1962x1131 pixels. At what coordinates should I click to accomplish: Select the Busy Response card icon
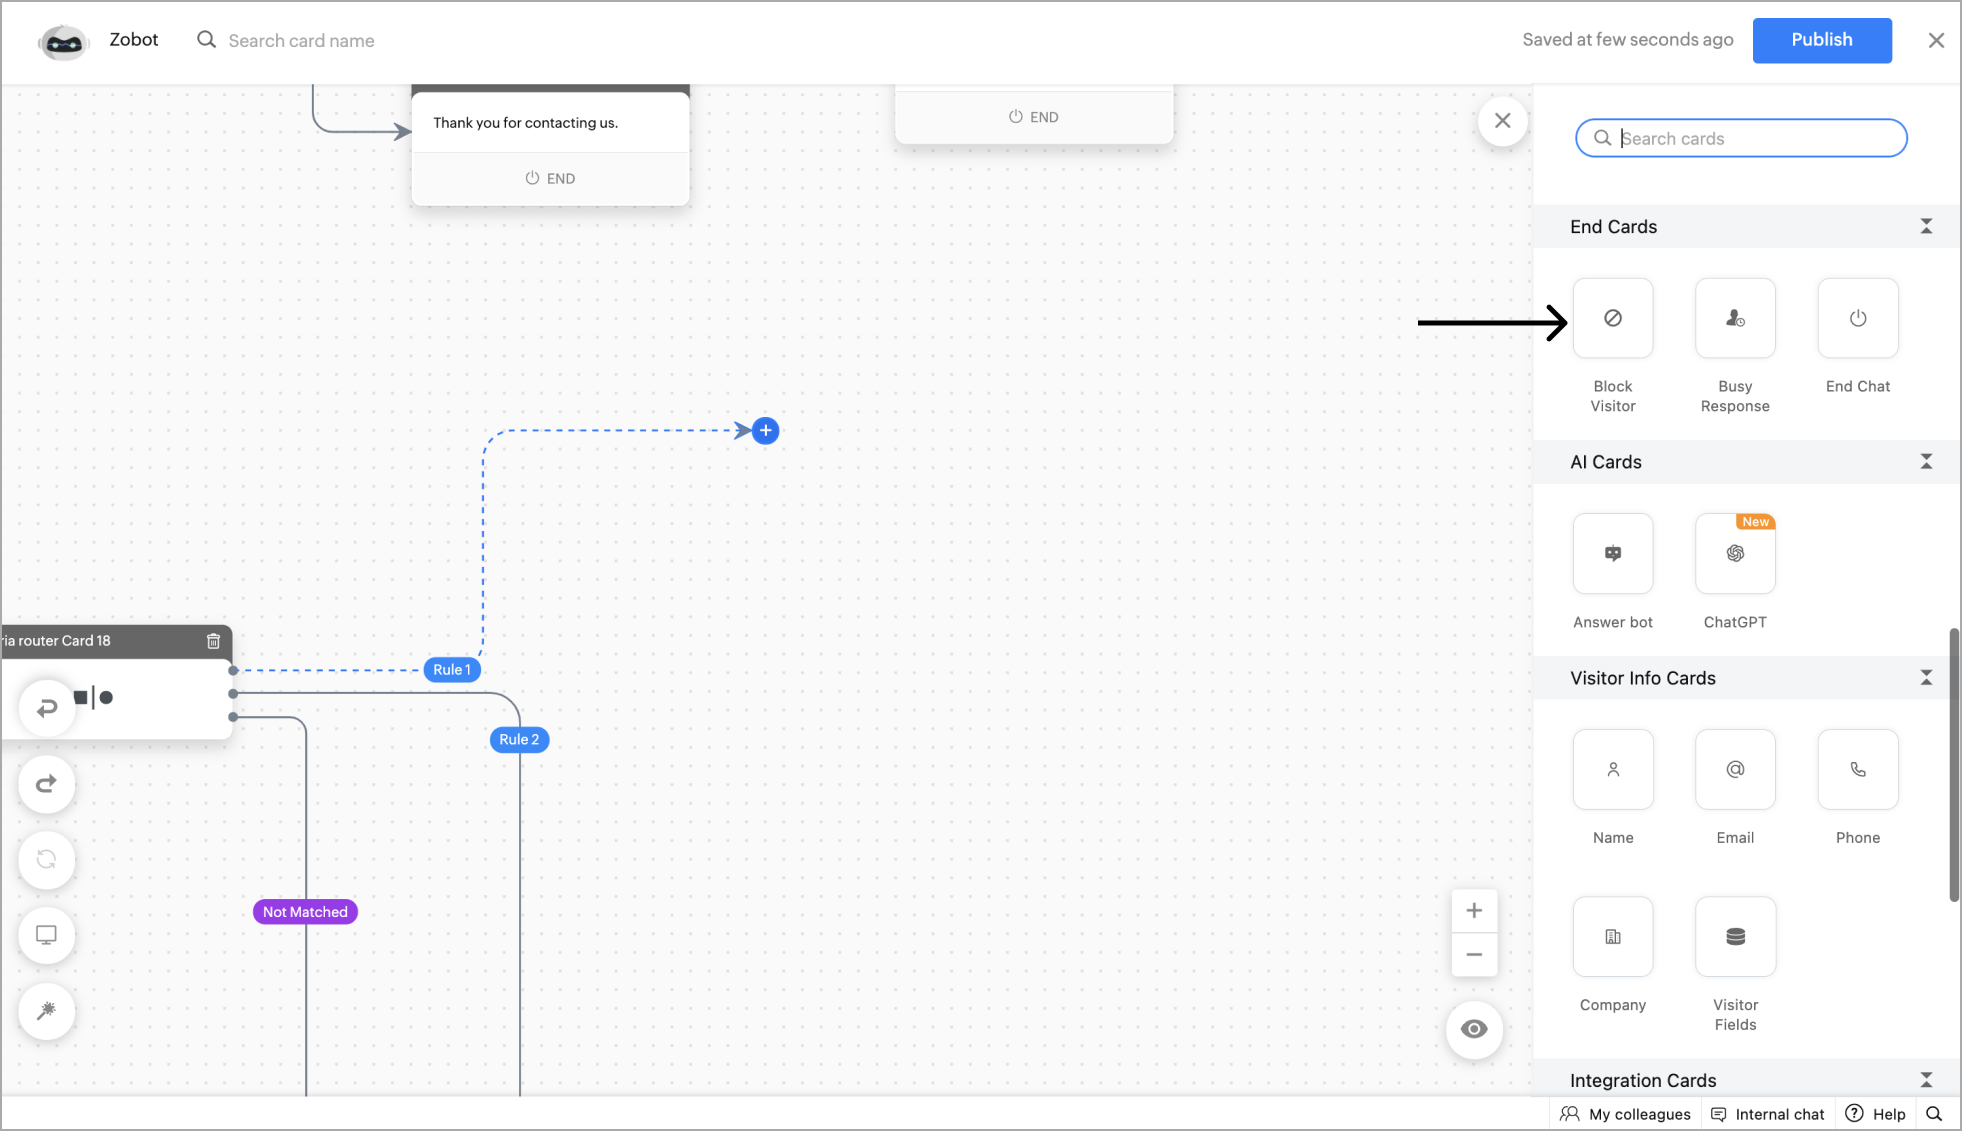pyautogui.click(x=1734, y=318)
